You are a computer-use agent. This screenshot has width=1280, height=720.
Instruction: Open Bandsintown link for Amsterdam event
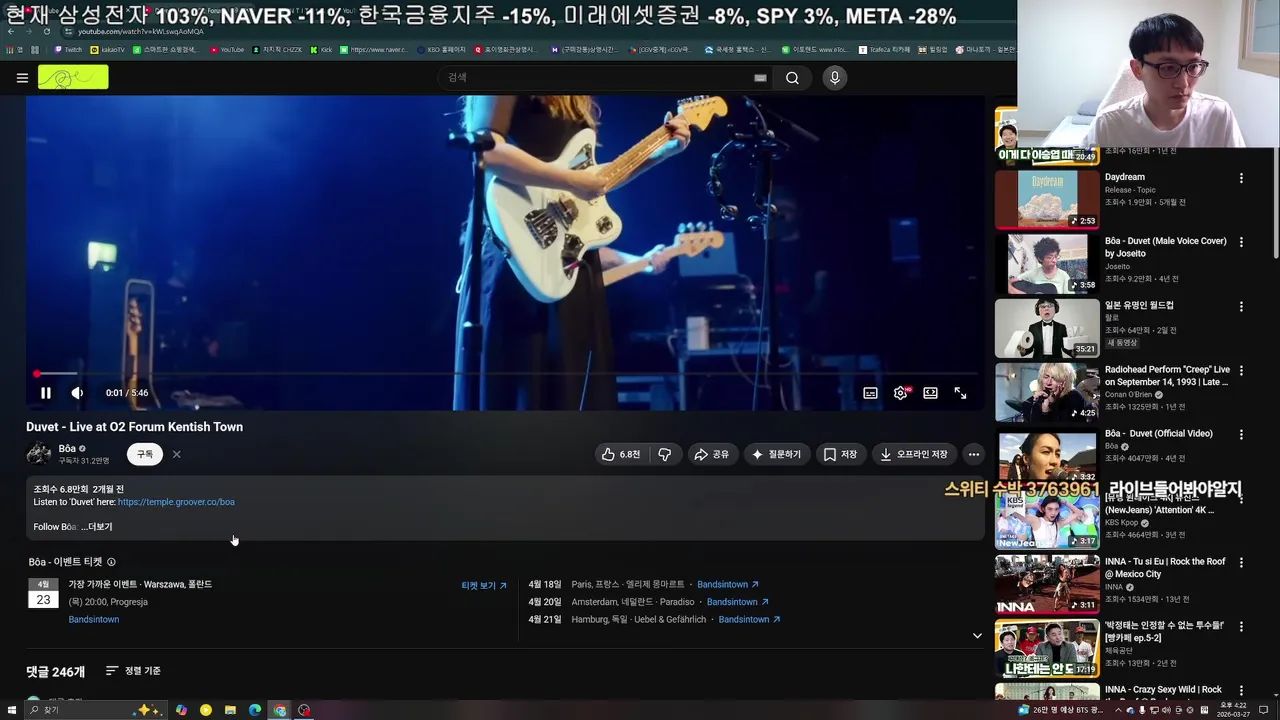738,602
